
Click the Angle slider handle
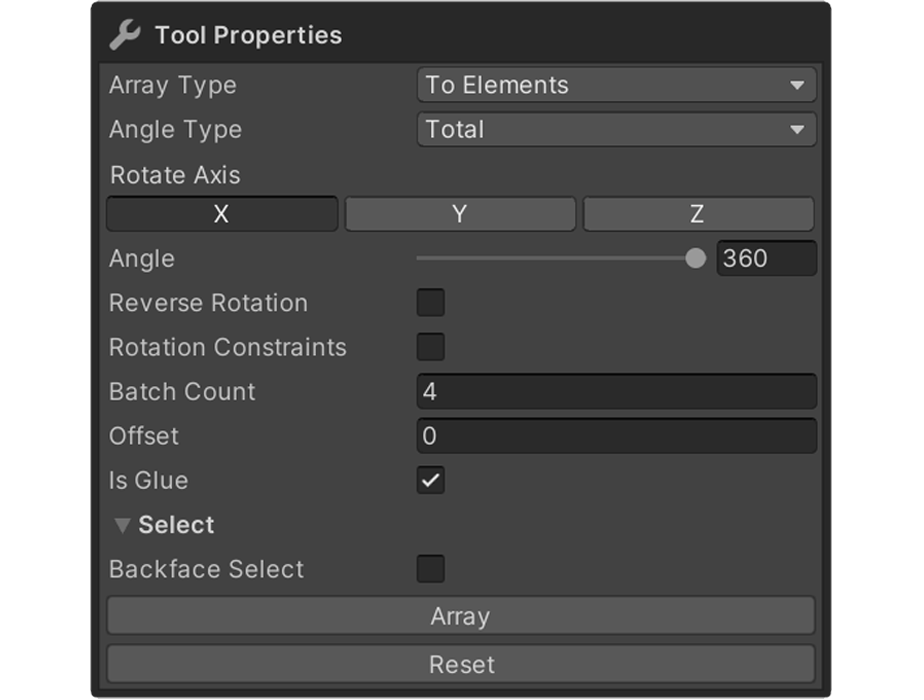[695, 258]
